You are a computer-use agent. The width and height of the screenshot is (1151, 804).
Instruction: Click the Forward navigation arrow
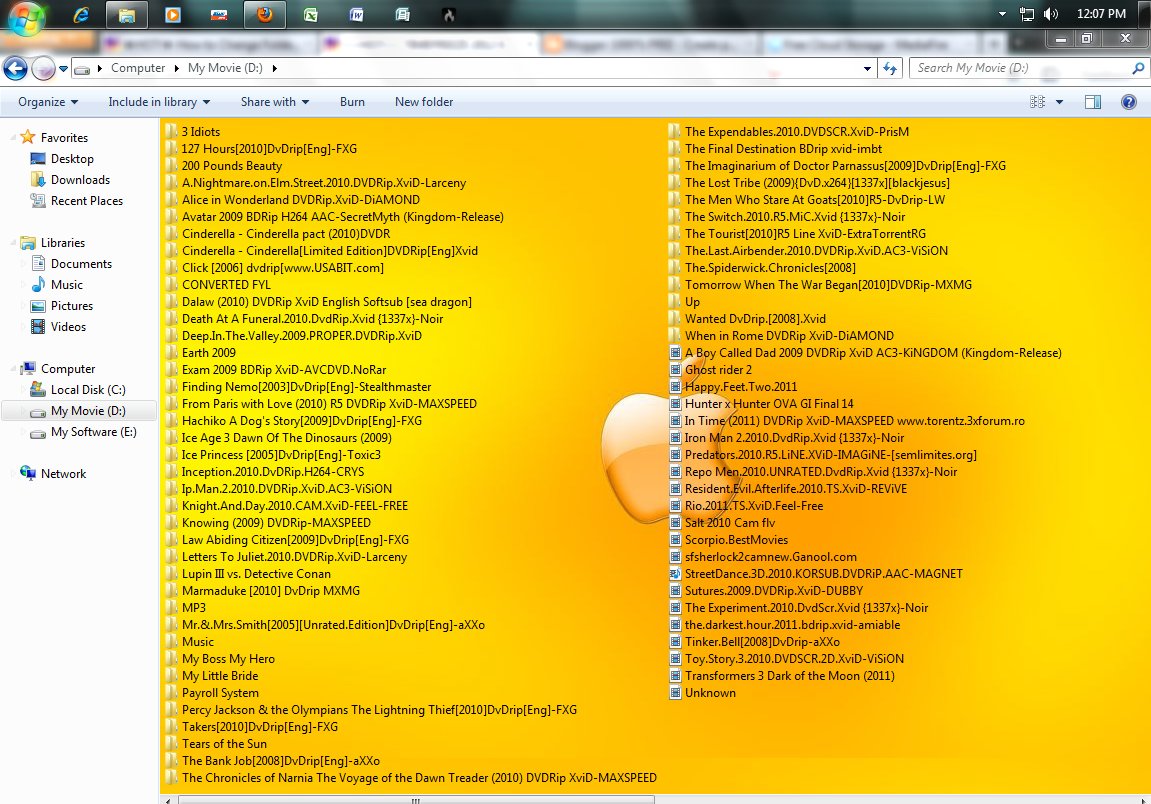[43, 68]
